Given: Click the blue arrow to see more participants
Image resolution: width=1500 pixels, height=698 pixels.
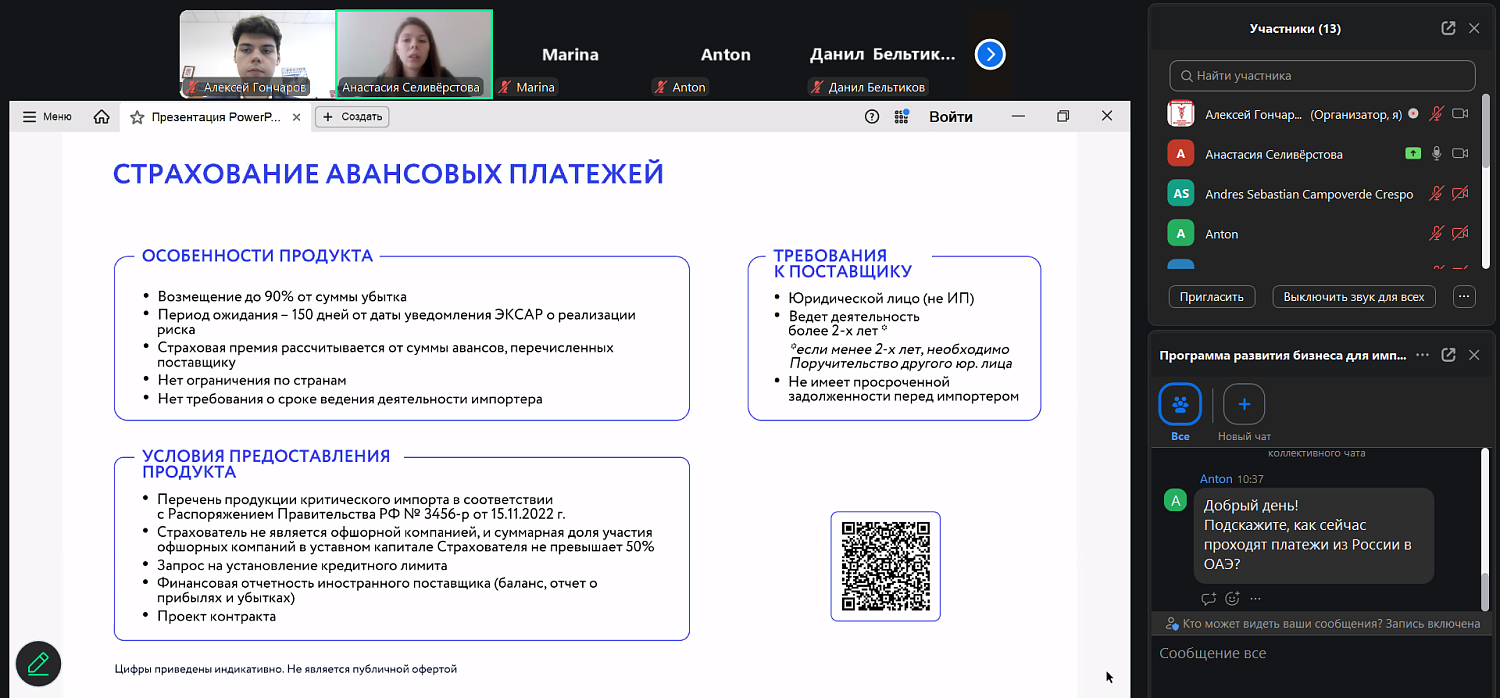Looking at the screenshot, I should [x=989, y=54].
